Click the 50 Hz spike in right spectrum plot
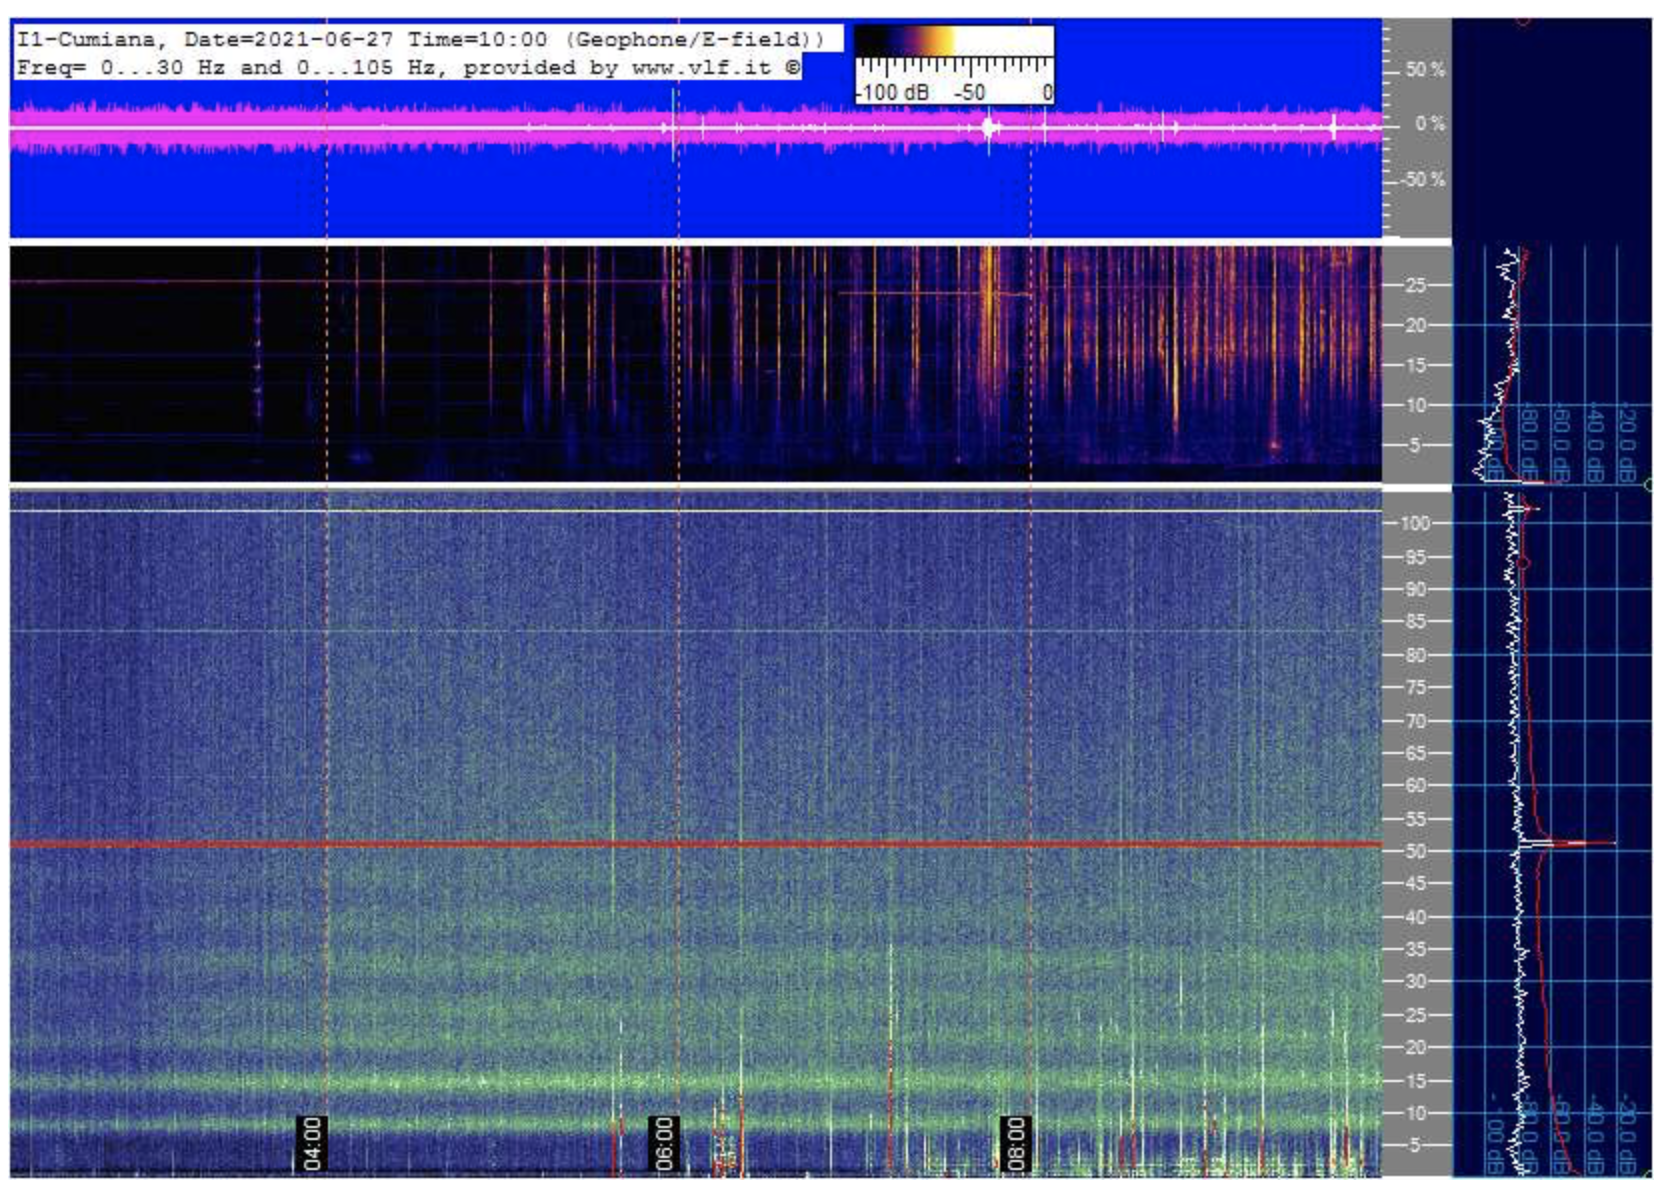Screen dimensions: 1670x1200 click(1566, 844)
